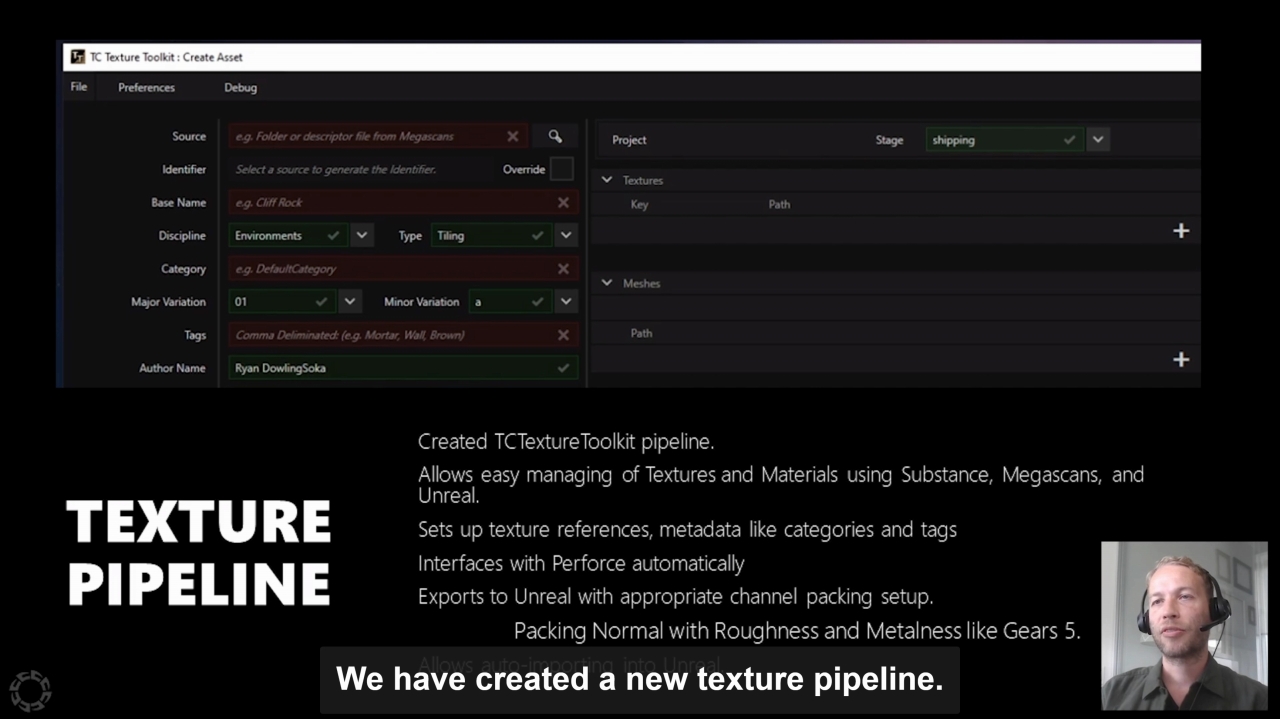The height and width of the screenshot is (719, 1280).
Task: Open the Minor Variation dropdown arrow
Action: click(x=566, y=301)
